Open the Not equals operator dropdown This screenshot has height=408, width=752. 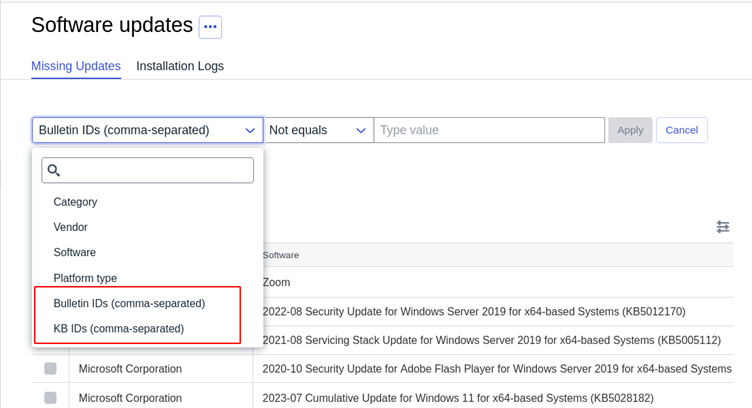tap(318, 130)
